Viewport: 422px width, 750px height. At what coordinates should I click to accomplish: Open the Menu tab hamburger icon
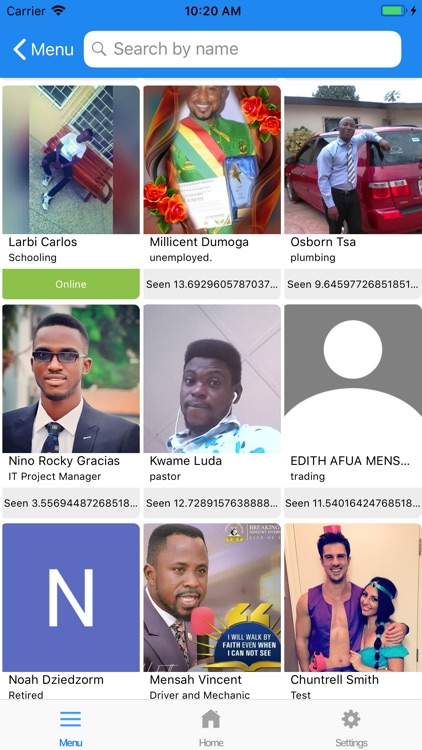pos(70,719)
